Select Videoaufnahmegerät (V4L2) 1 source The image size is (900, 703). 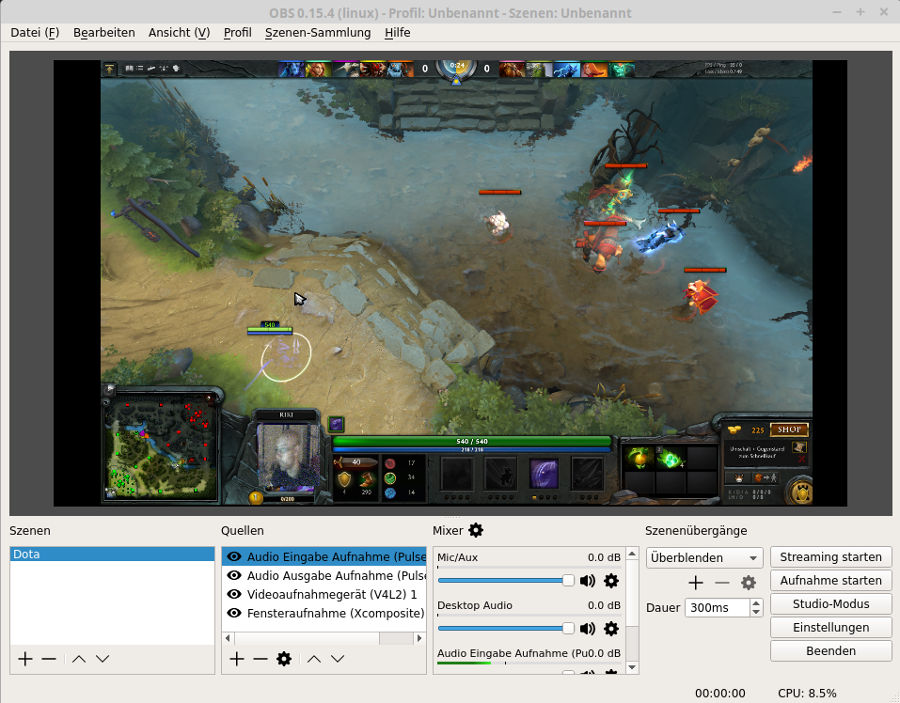[324, 594]
